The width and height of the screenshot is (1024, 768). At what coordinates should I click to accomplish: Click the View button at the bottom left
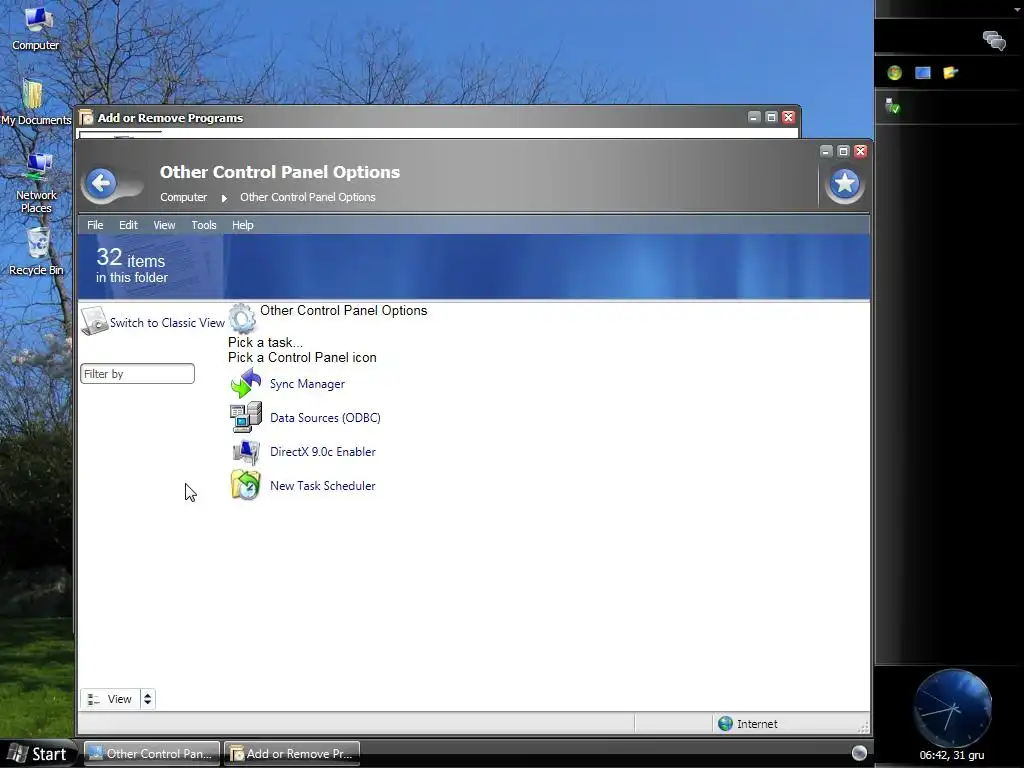coord(110,699)
